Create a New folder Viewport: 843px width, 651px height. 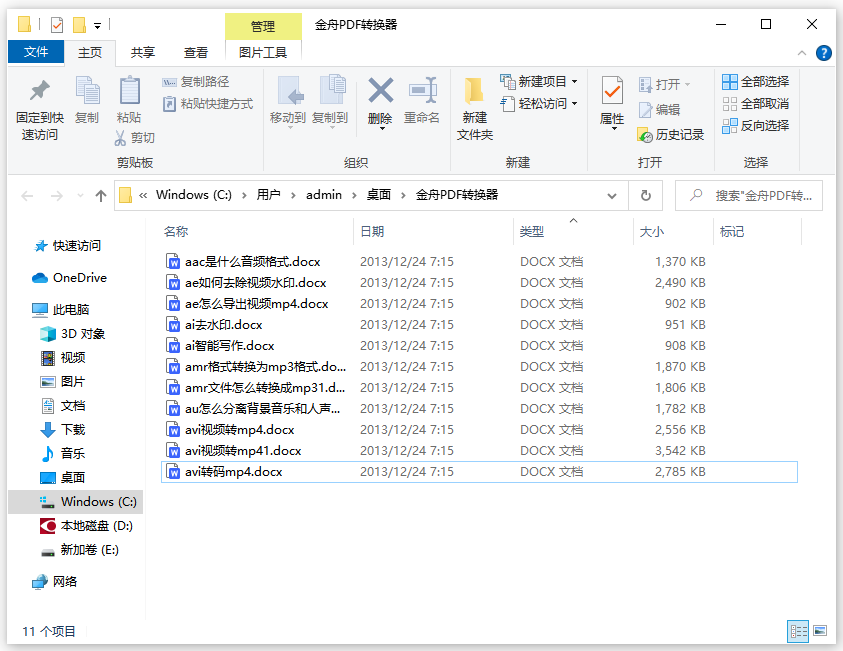(475, 110)
